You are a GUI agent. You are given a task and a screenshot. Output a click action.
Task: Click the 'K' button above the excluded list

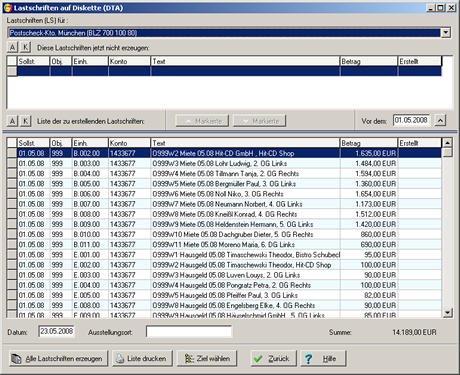(x=26, y=47)
